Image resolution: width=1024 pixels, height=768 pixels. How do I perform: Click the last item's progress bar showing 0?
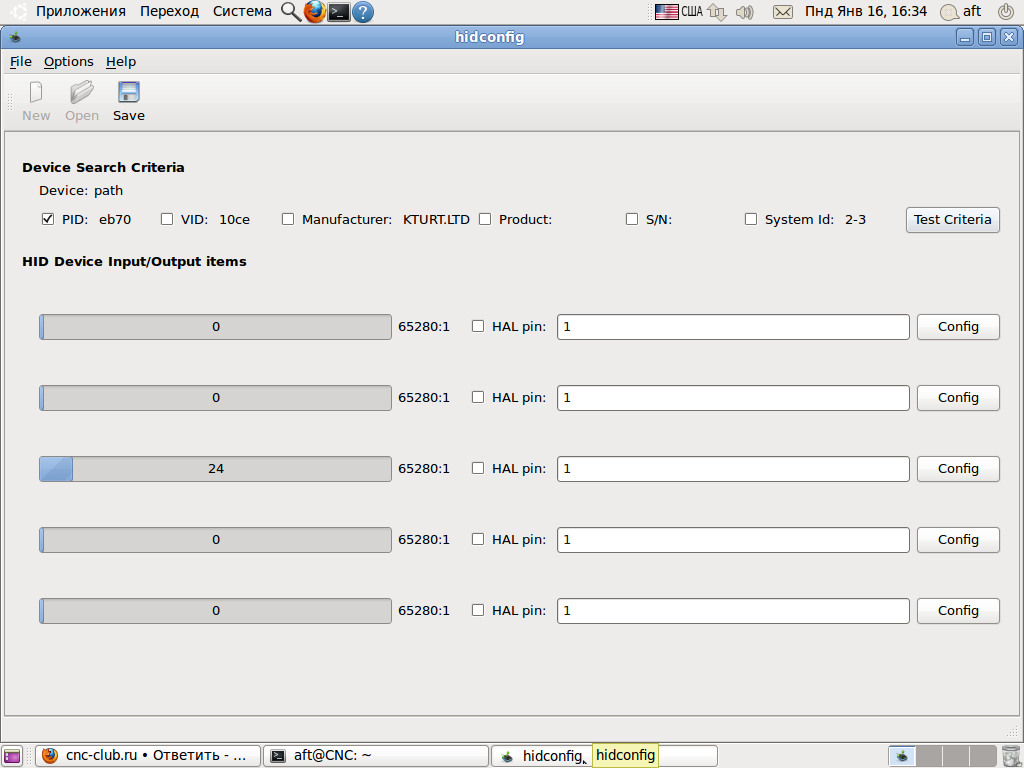tap(216, 611)
